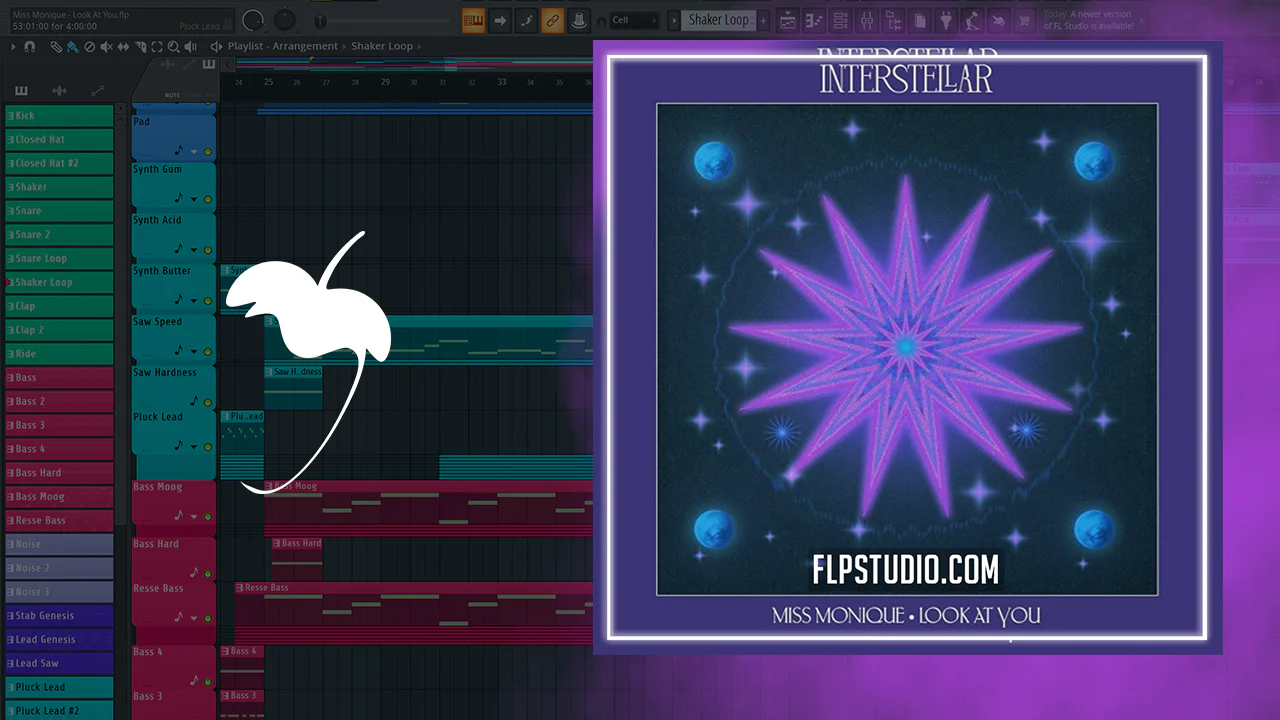The width and height of the screenshot is (1280, 720).
Task: Mute the Saw Speed track
Action: pyautogui.click(x=208, y=352)
